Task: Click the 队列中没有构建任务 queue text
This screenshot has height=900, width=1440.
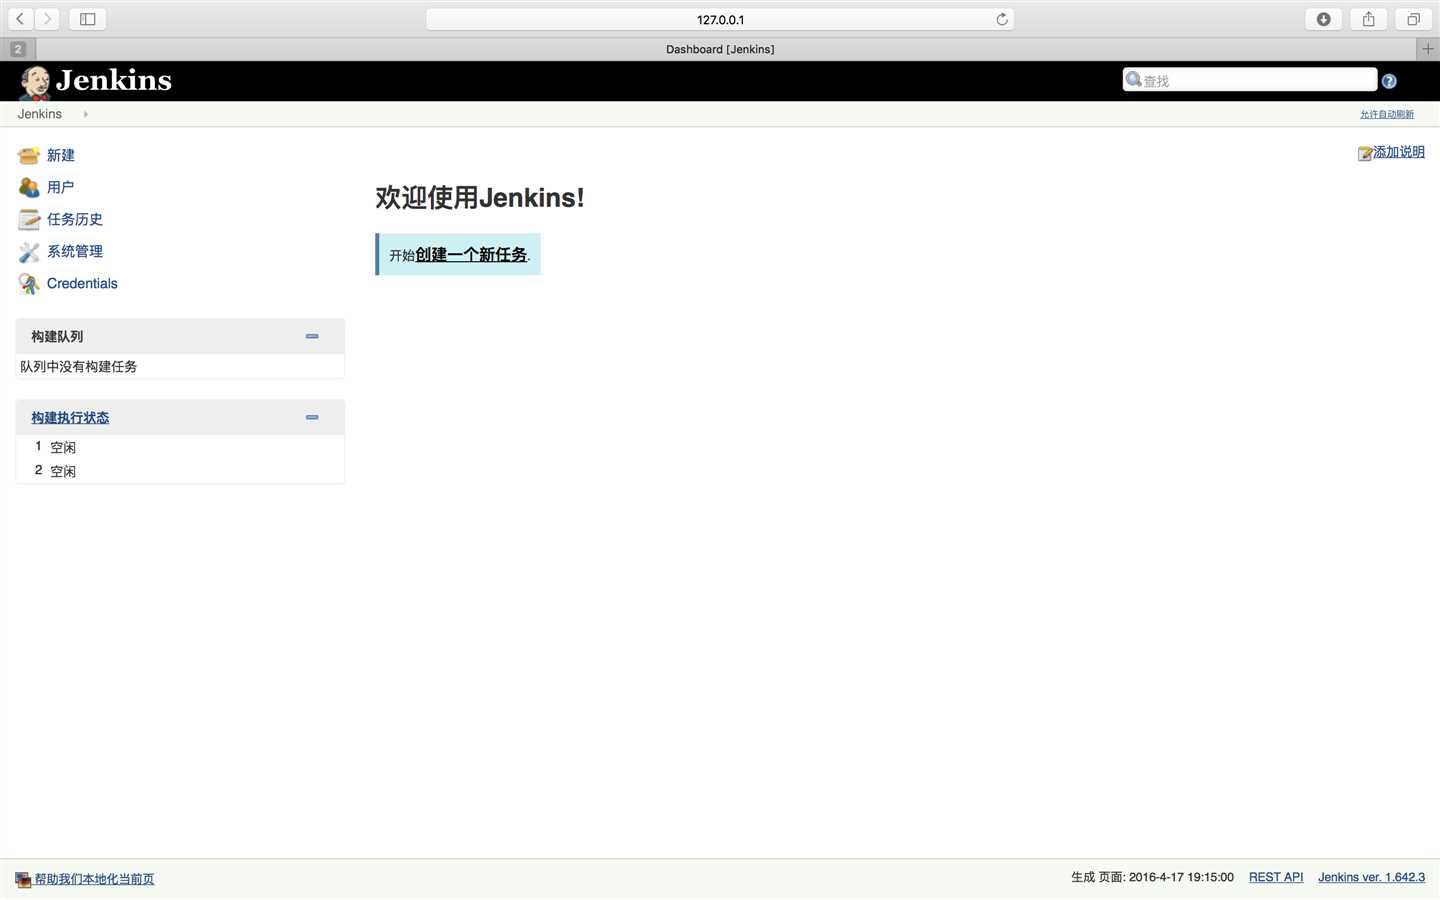Action: (79, 367)
